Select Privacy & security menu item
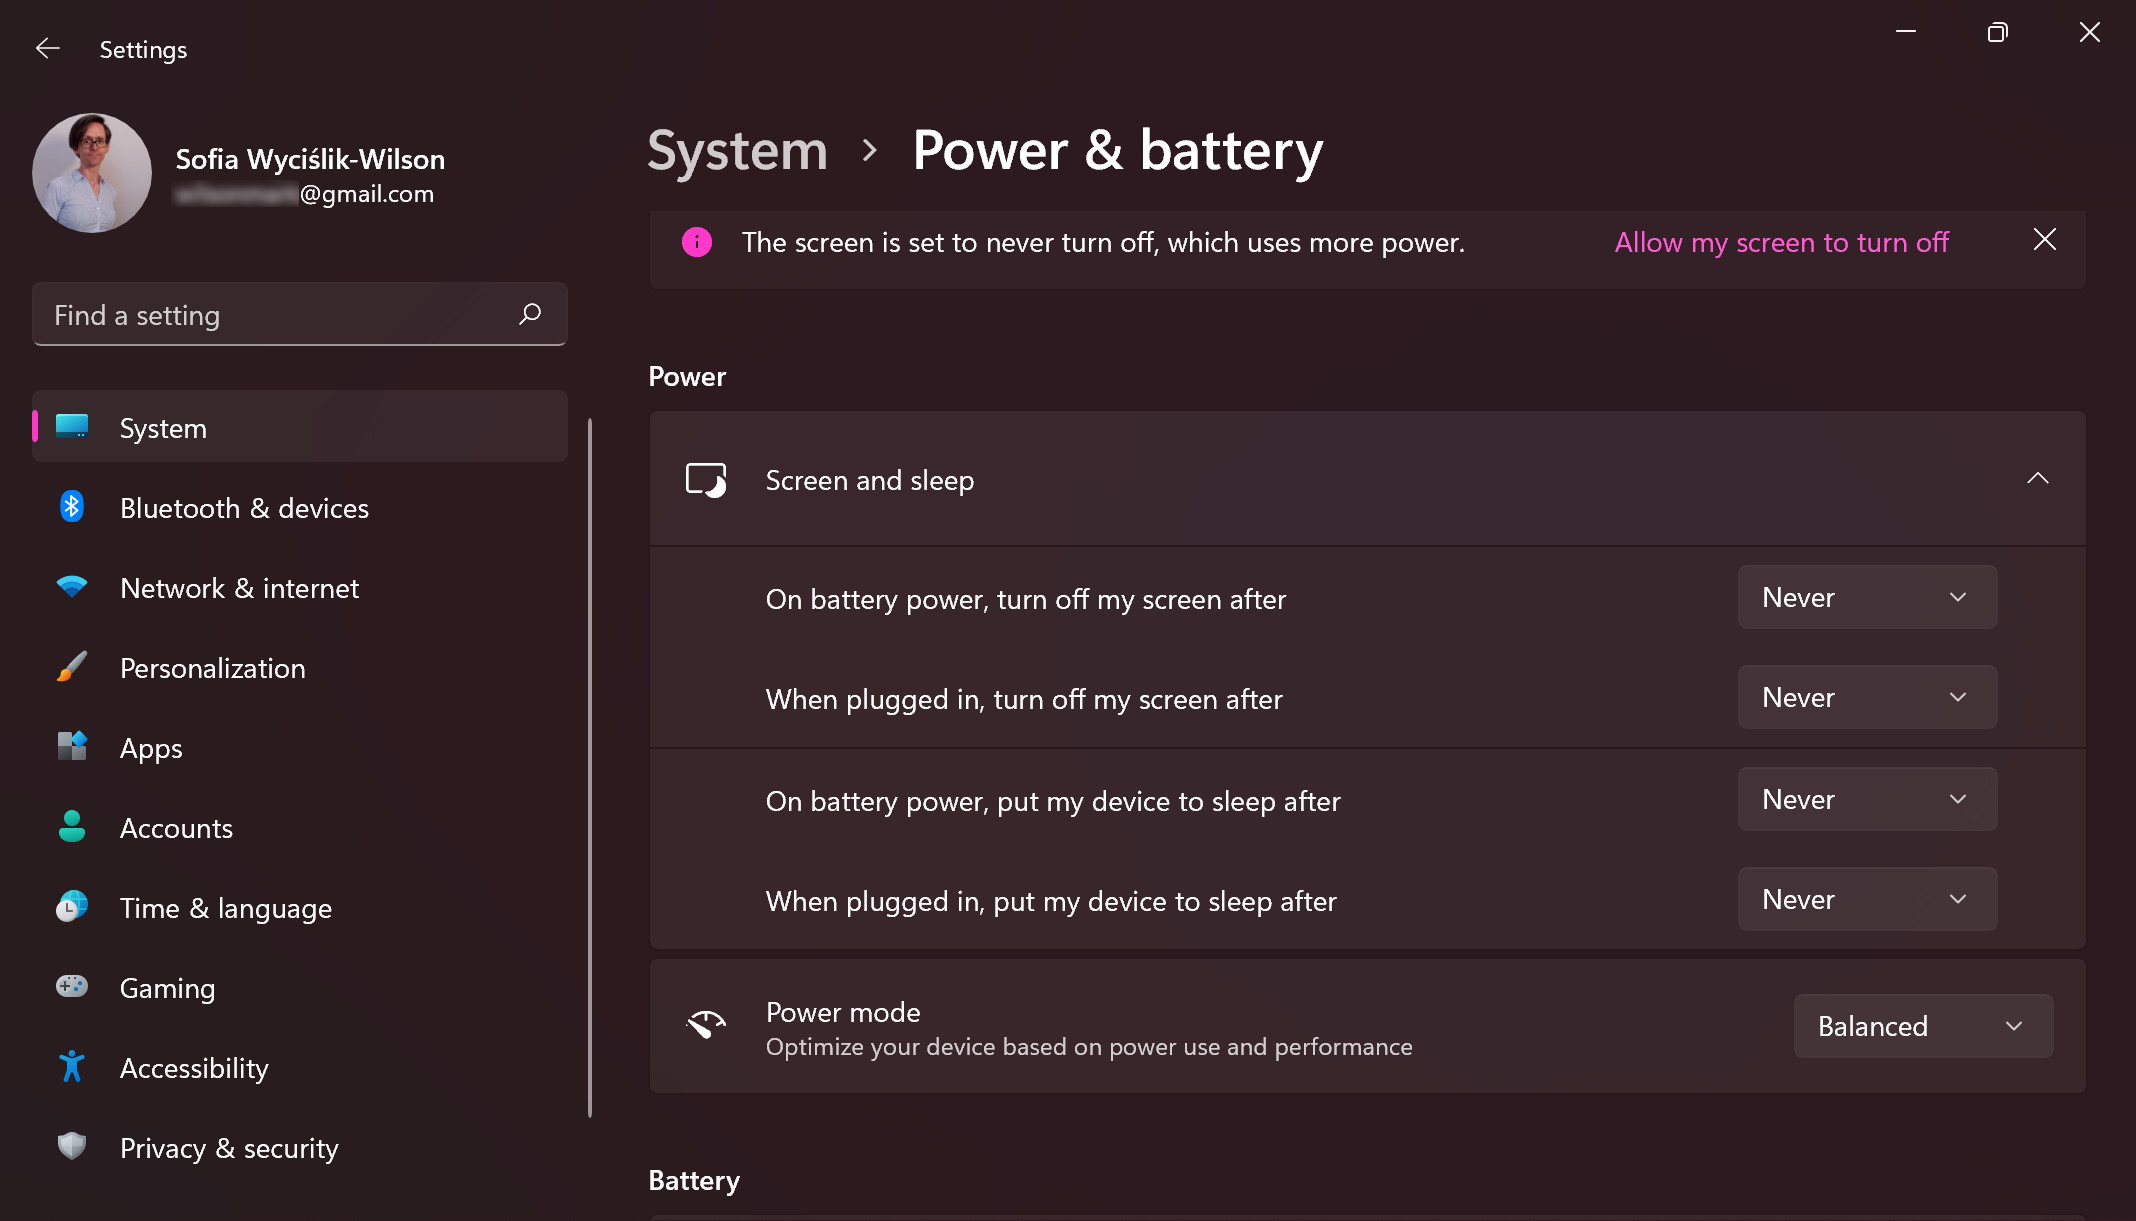 [229, 1148]
